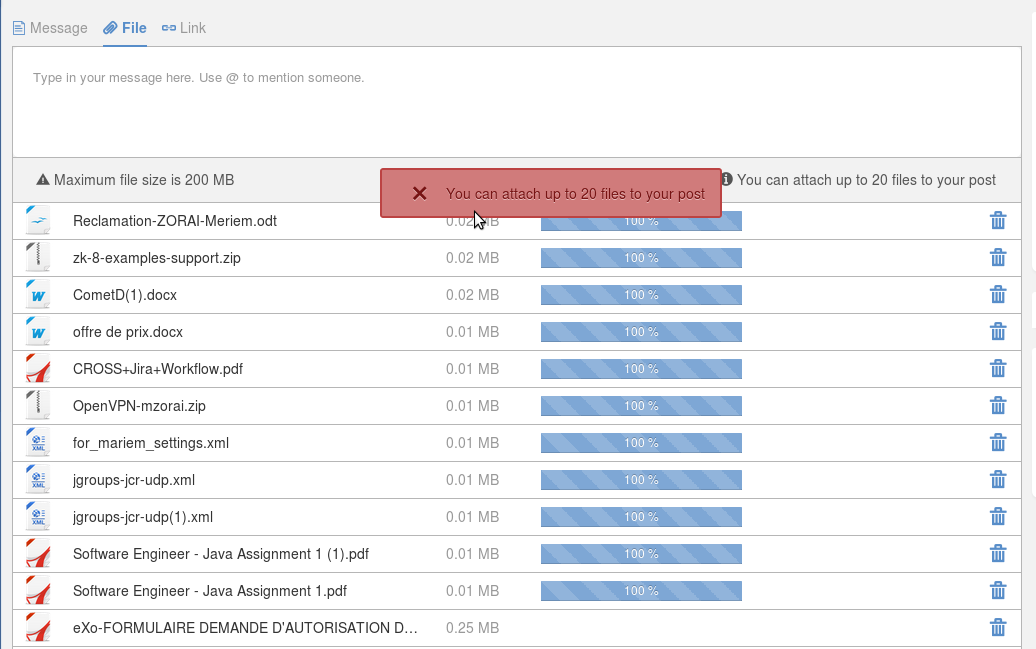Open the Link tab

184,28
